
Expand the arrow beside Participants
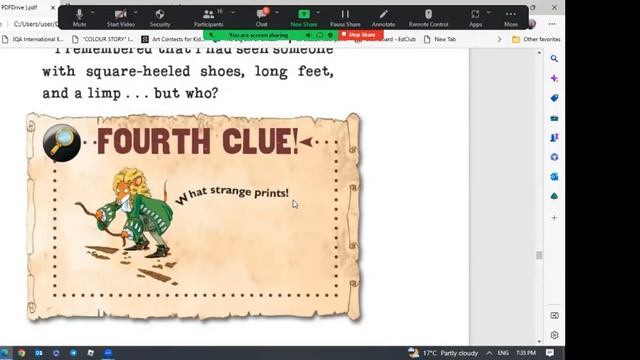[x=233, y=13]
